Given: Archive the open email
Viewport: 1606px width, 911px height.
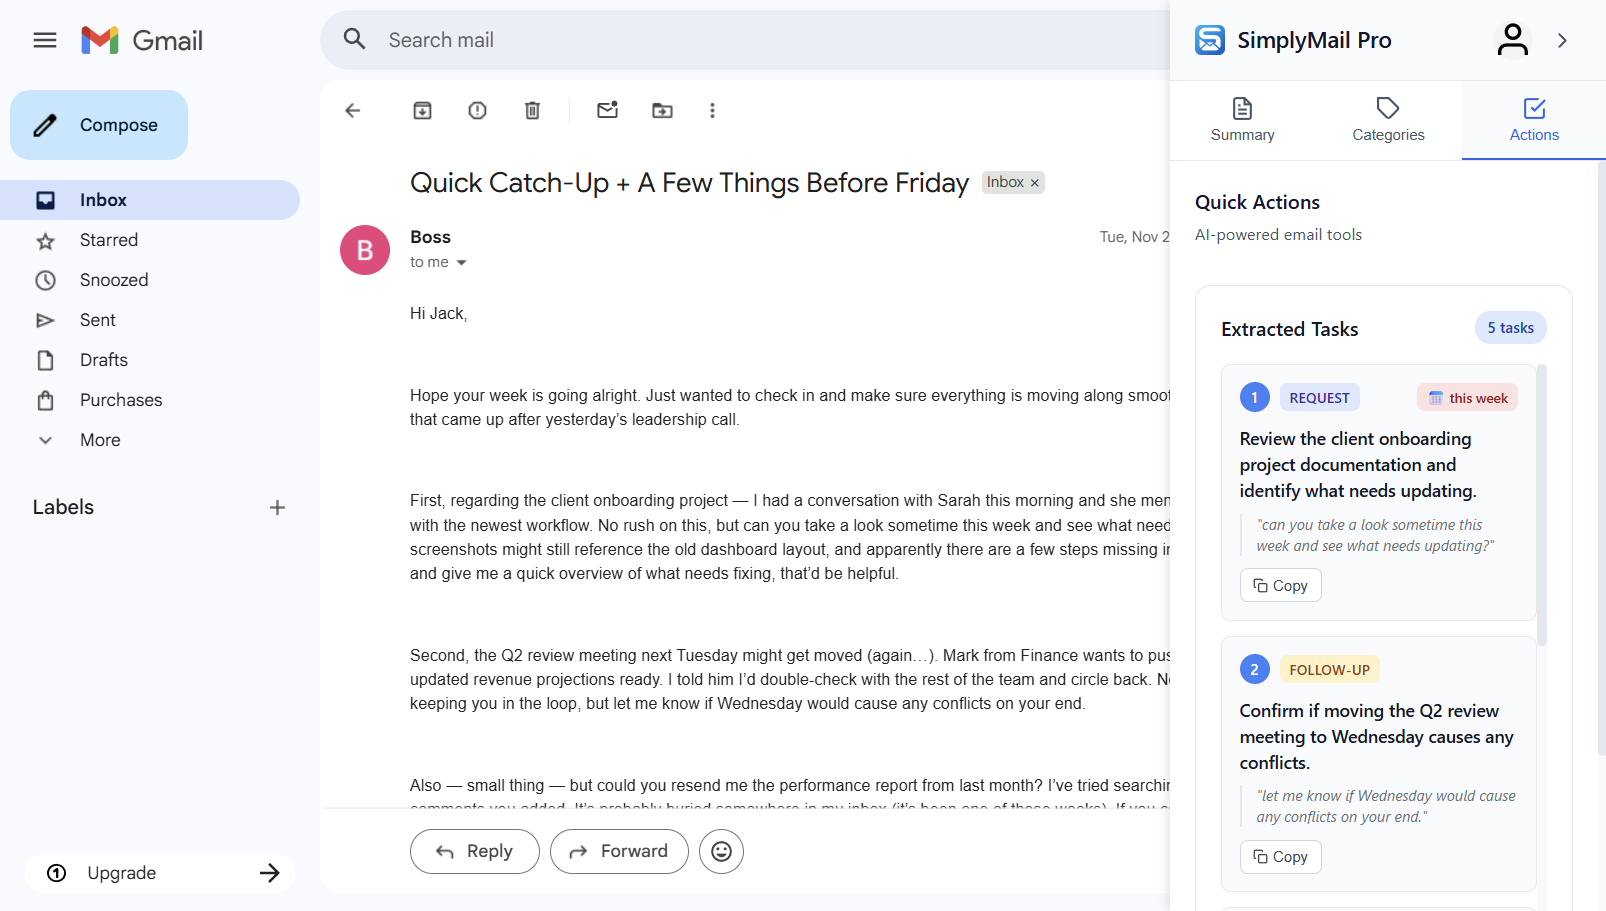Looking at the screenshot, I should (421, 110).
